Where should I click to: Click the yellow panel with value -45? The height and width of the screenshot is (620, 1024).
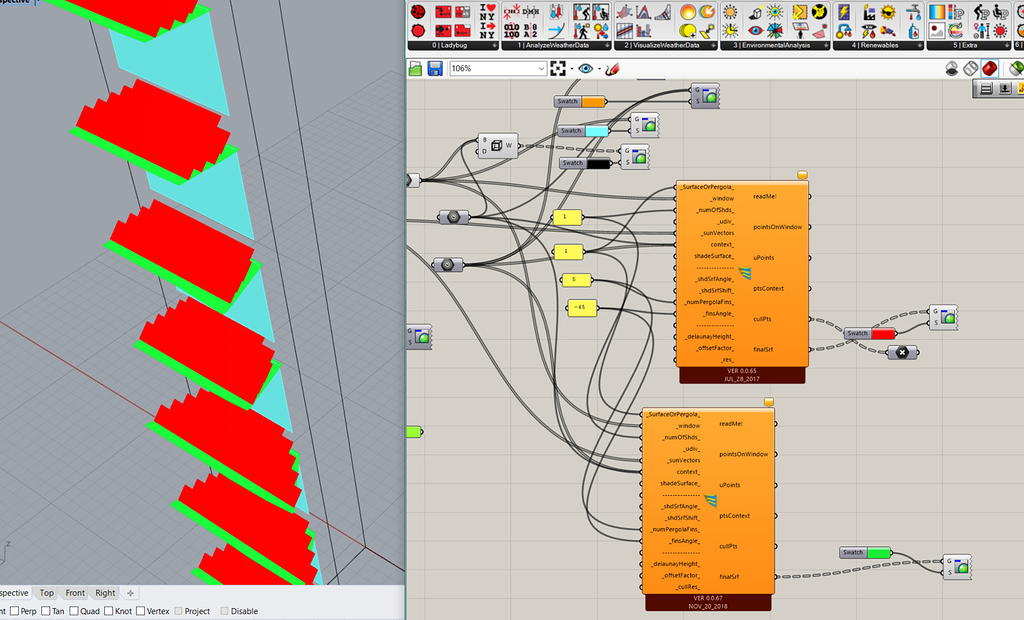click(581, 307)
